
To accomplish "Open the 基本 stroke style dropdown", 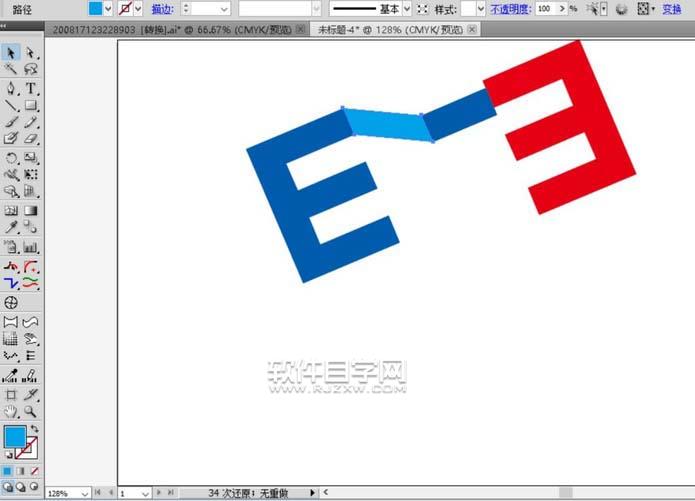I will (x=407, y=8).
